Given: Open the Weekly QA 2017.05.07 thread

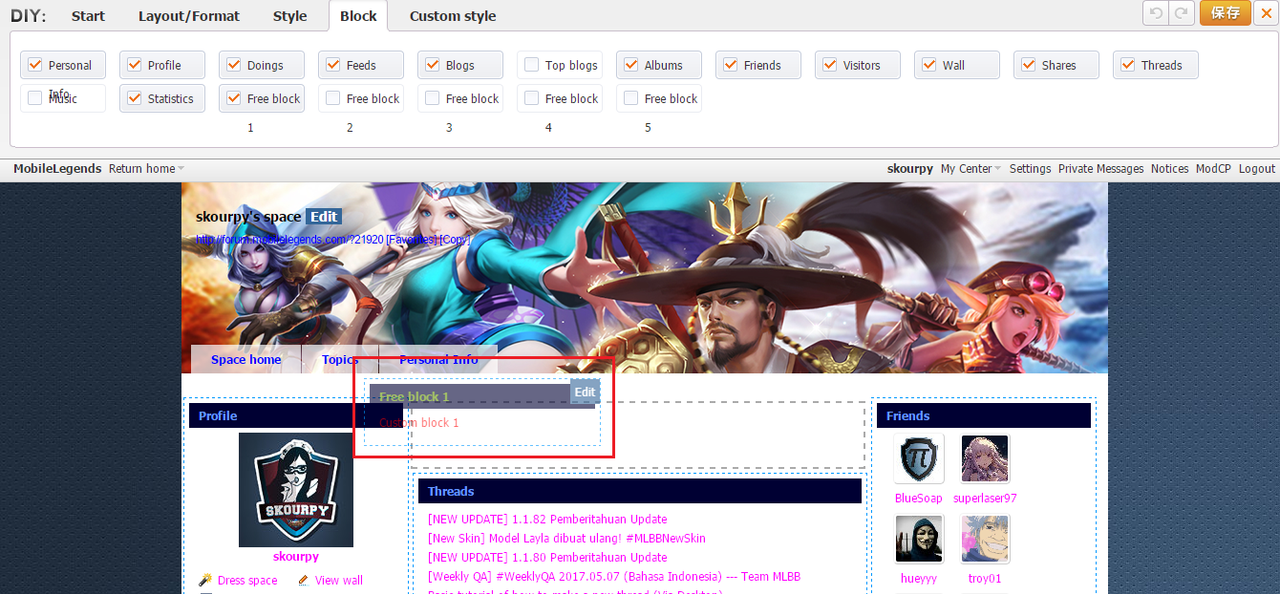Looking at the screenshot, I should tap(614, 576).
